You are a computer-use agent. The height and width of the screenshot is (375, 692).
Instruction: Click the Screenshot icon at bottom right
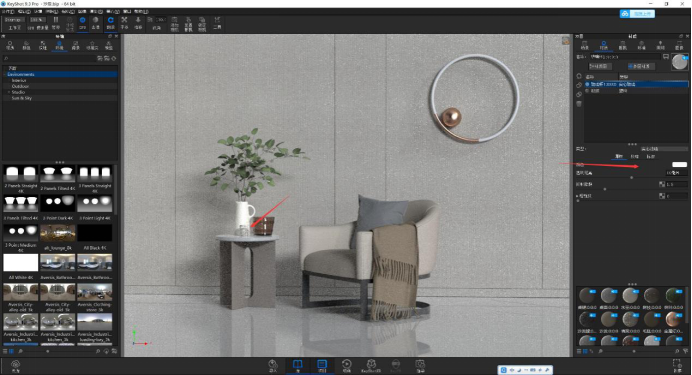pyautogui.click(x=677, y=365)
